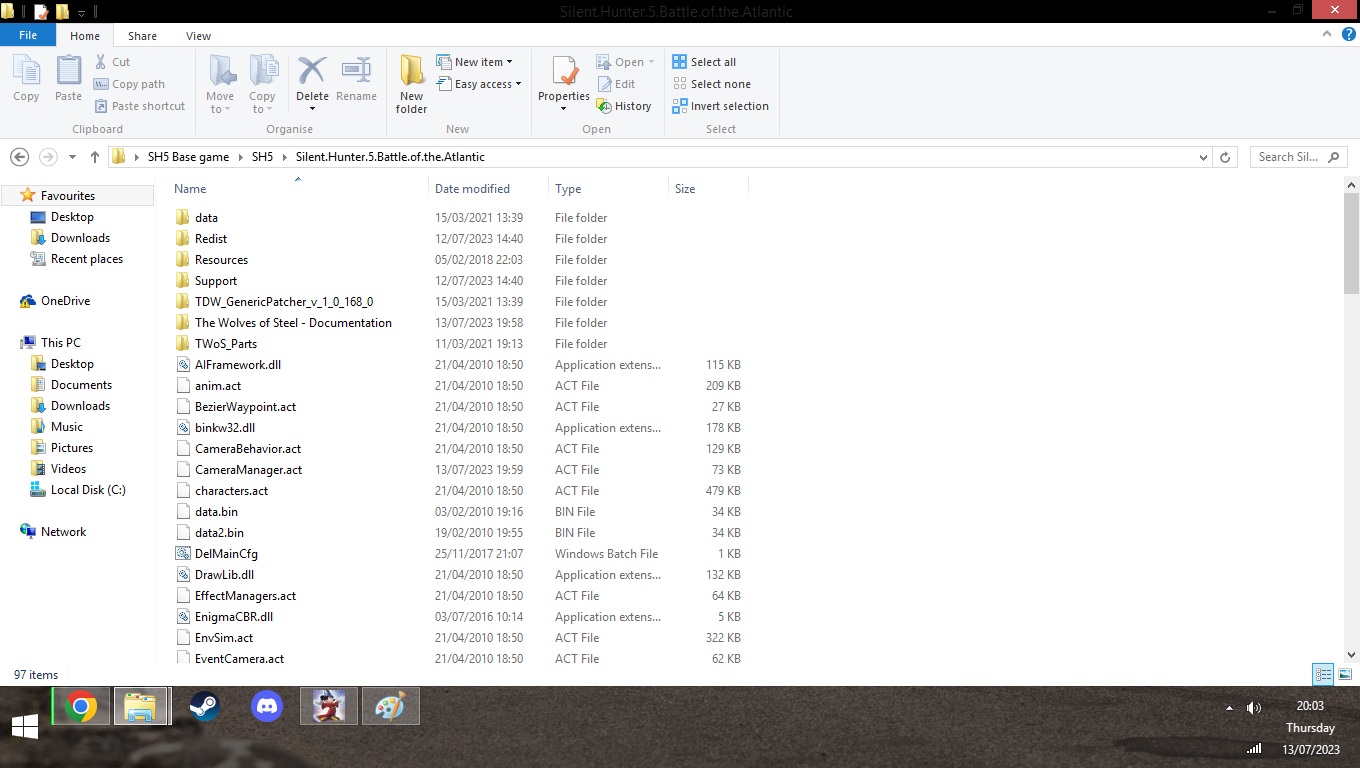Create a New folder from ribbon
Screen dimensions: 1360x768
pos(411,85)
